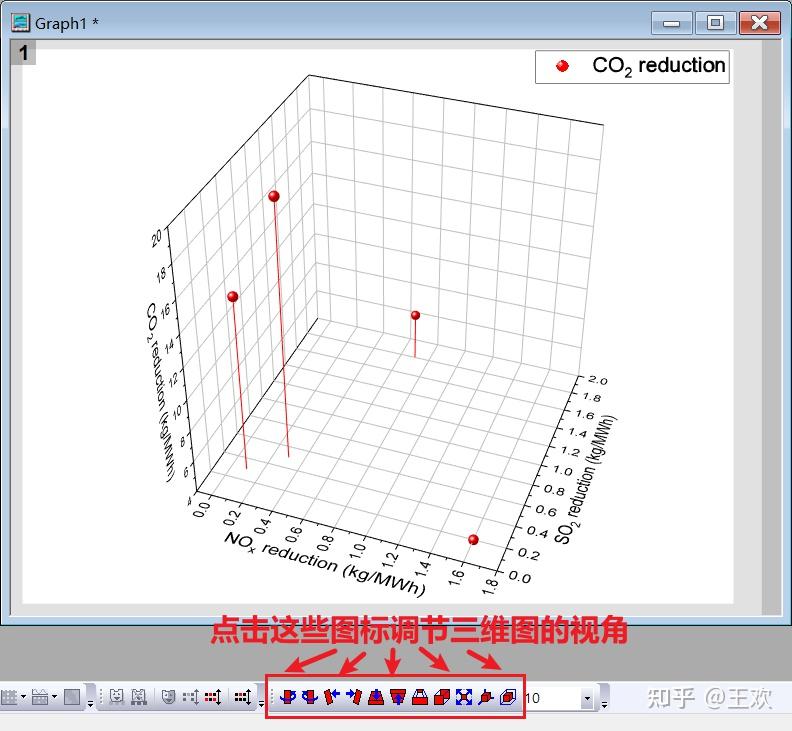Click the reset rotation icon

pyautogui.click(x=485, y=697)
